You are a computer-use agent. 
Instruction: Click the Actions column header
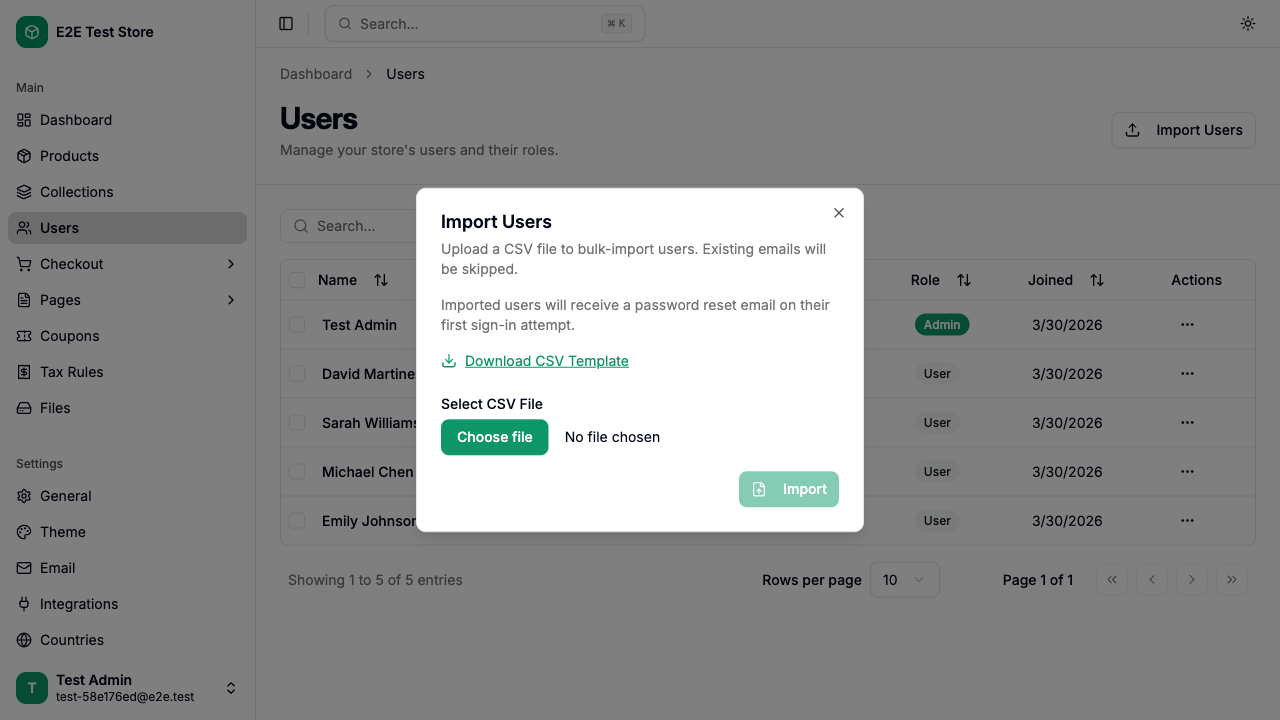[1197, 280]
